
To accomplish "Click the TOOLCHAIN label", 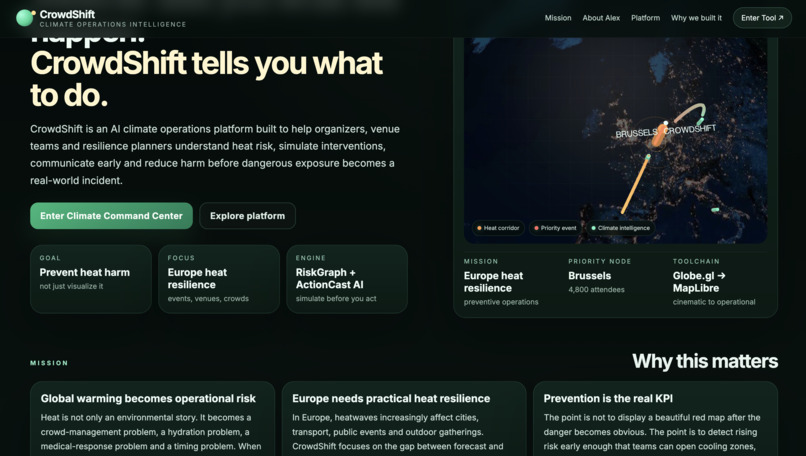I will pos(696,262).
